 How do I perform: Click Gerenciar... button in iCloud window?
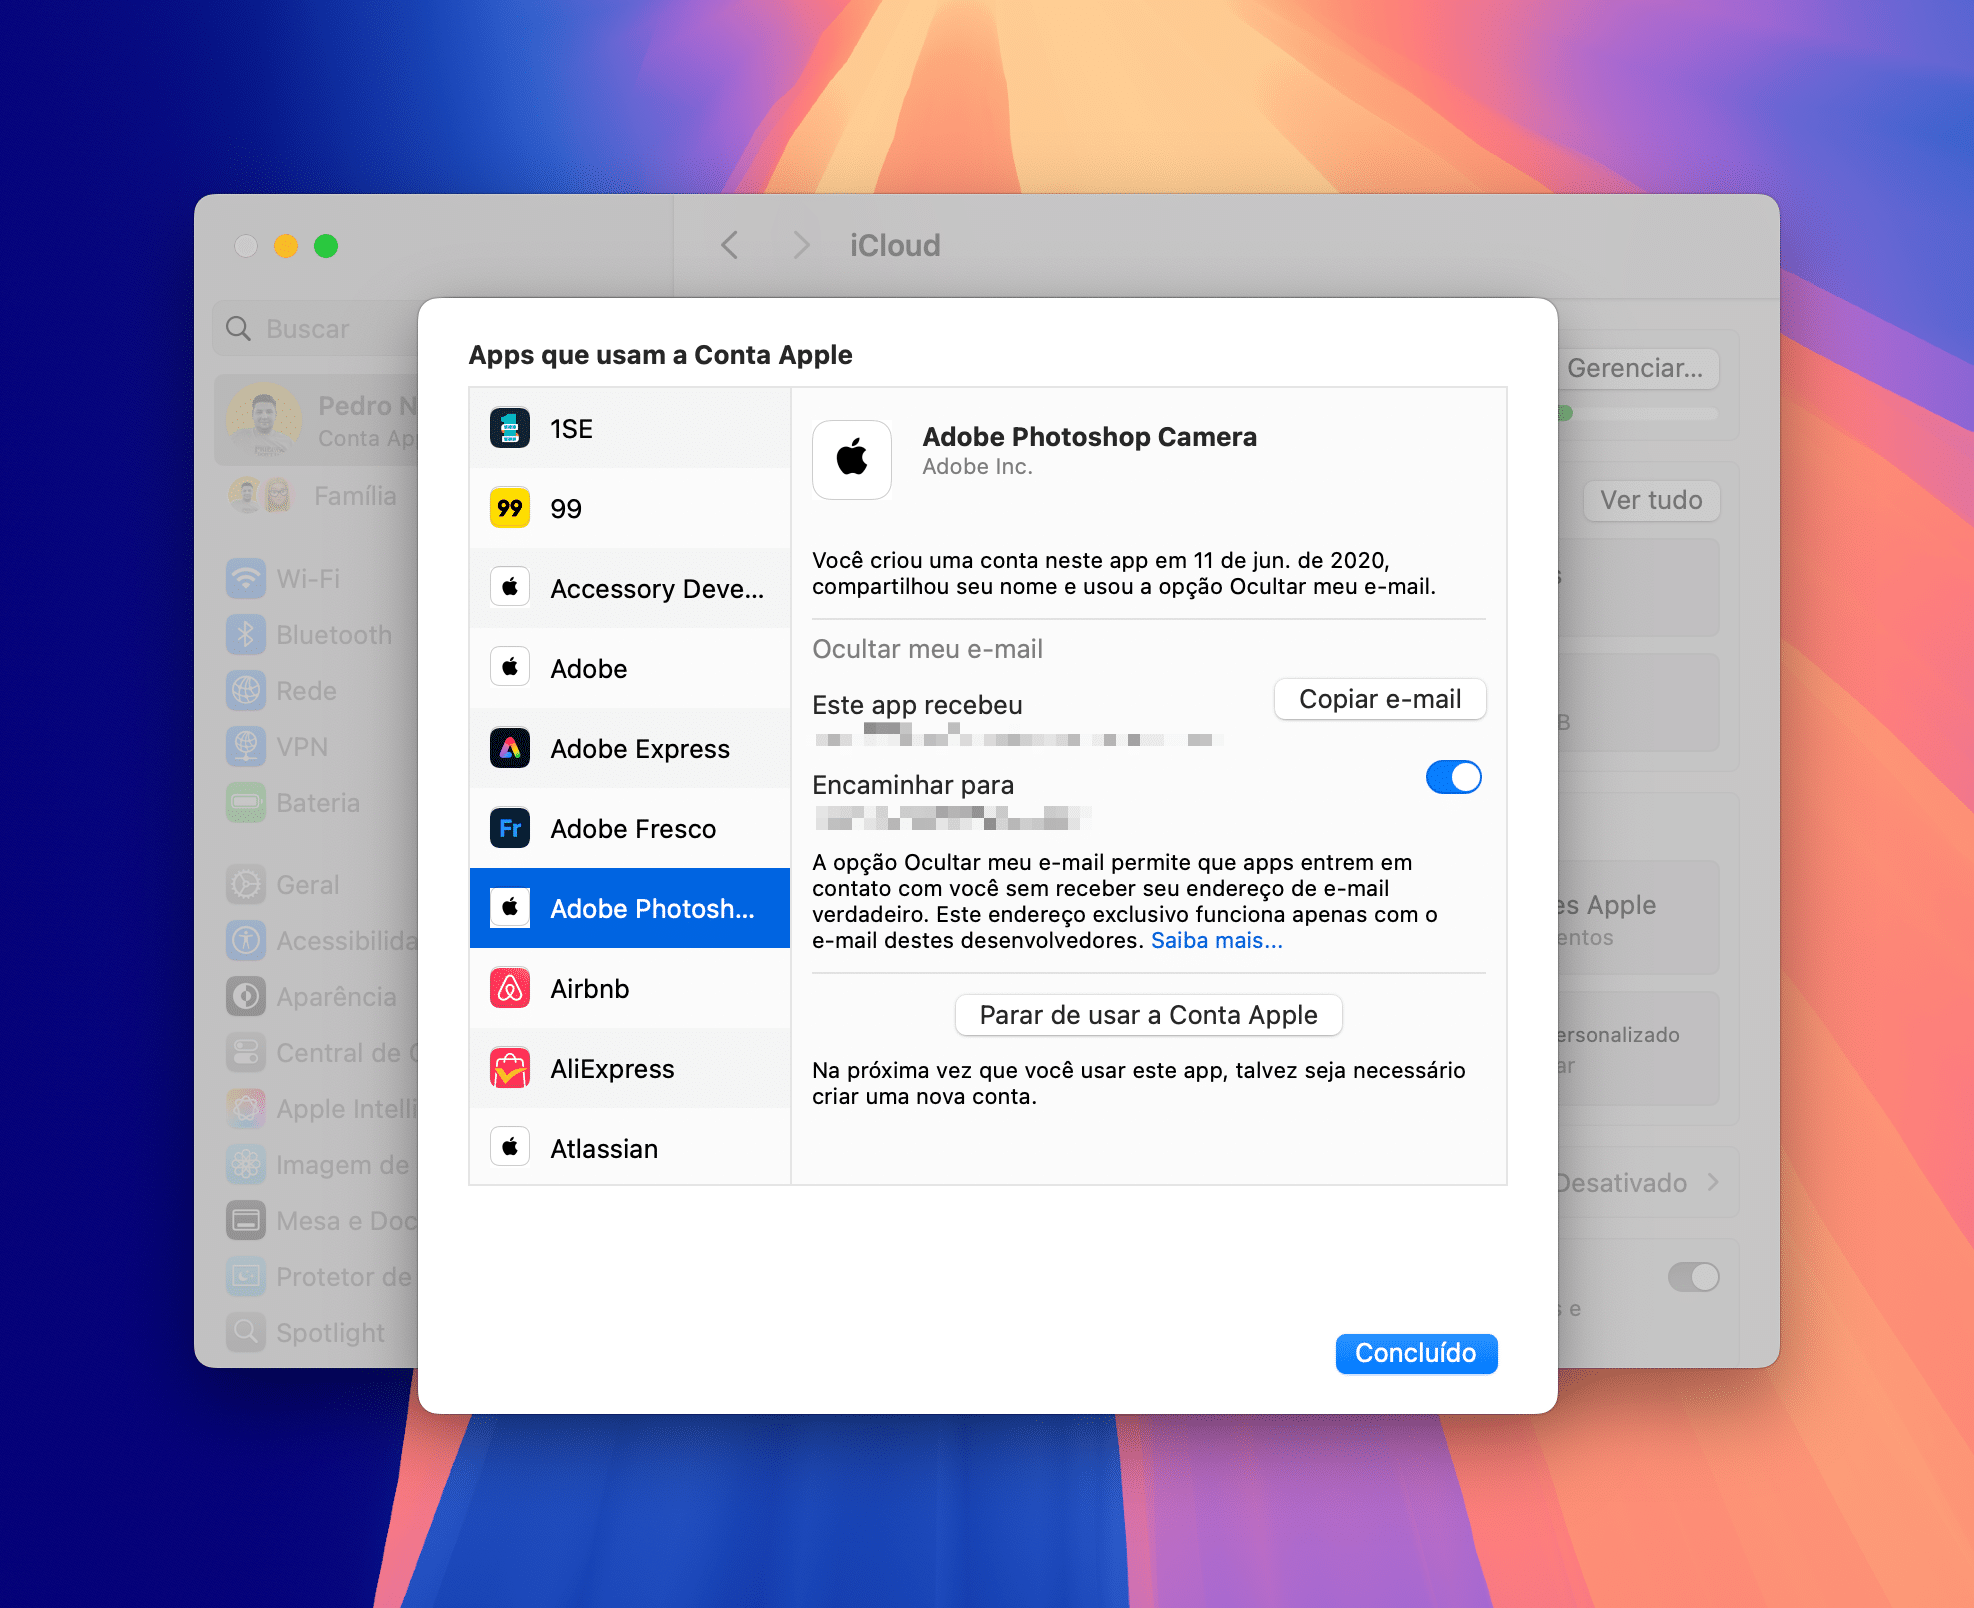pyautogui.click(x=1636, y=368)
